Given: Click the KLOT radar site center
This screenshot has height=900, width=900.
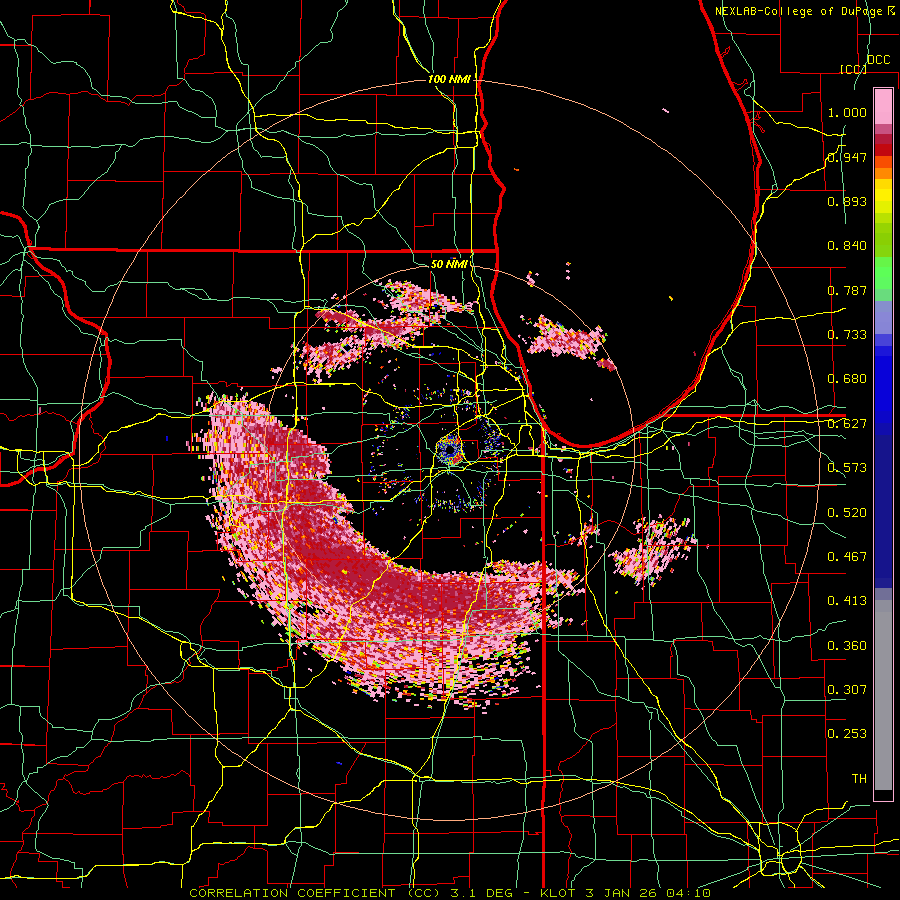Looking at the screenshot, I should [x=449, y=450].
